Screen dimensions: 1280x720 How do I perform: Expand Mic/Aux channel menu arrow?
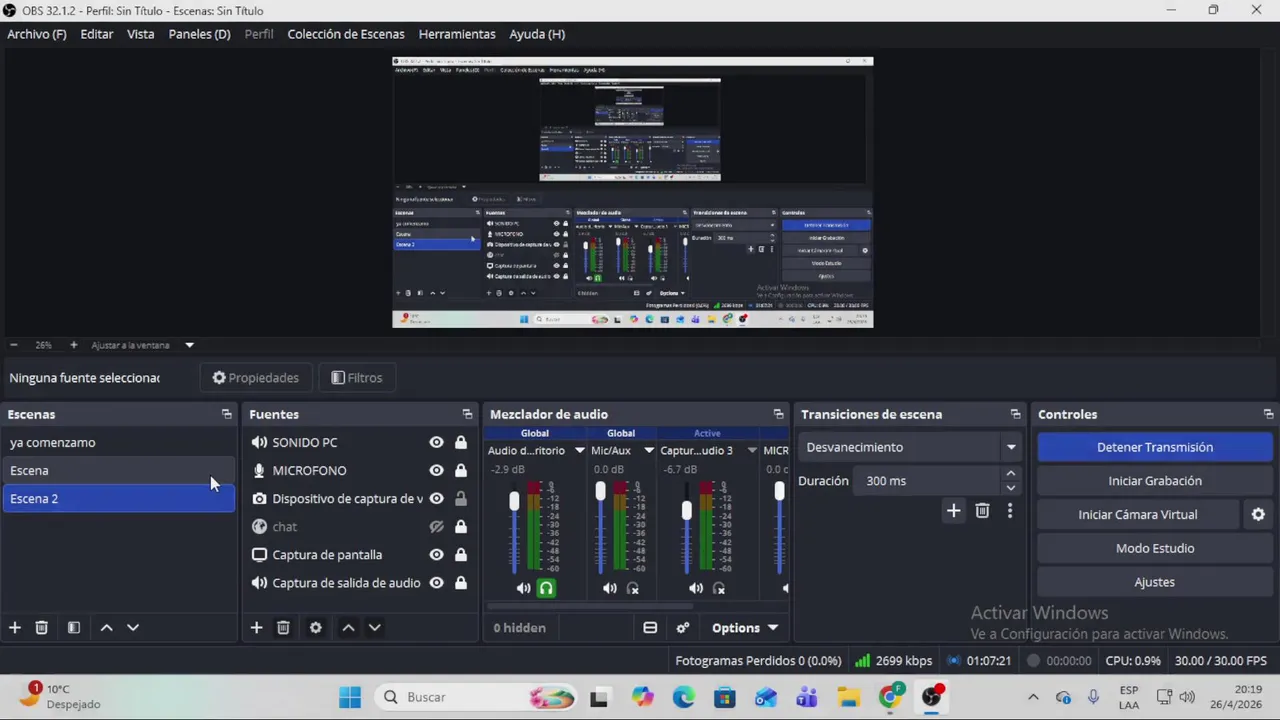(x=649, y=450)
